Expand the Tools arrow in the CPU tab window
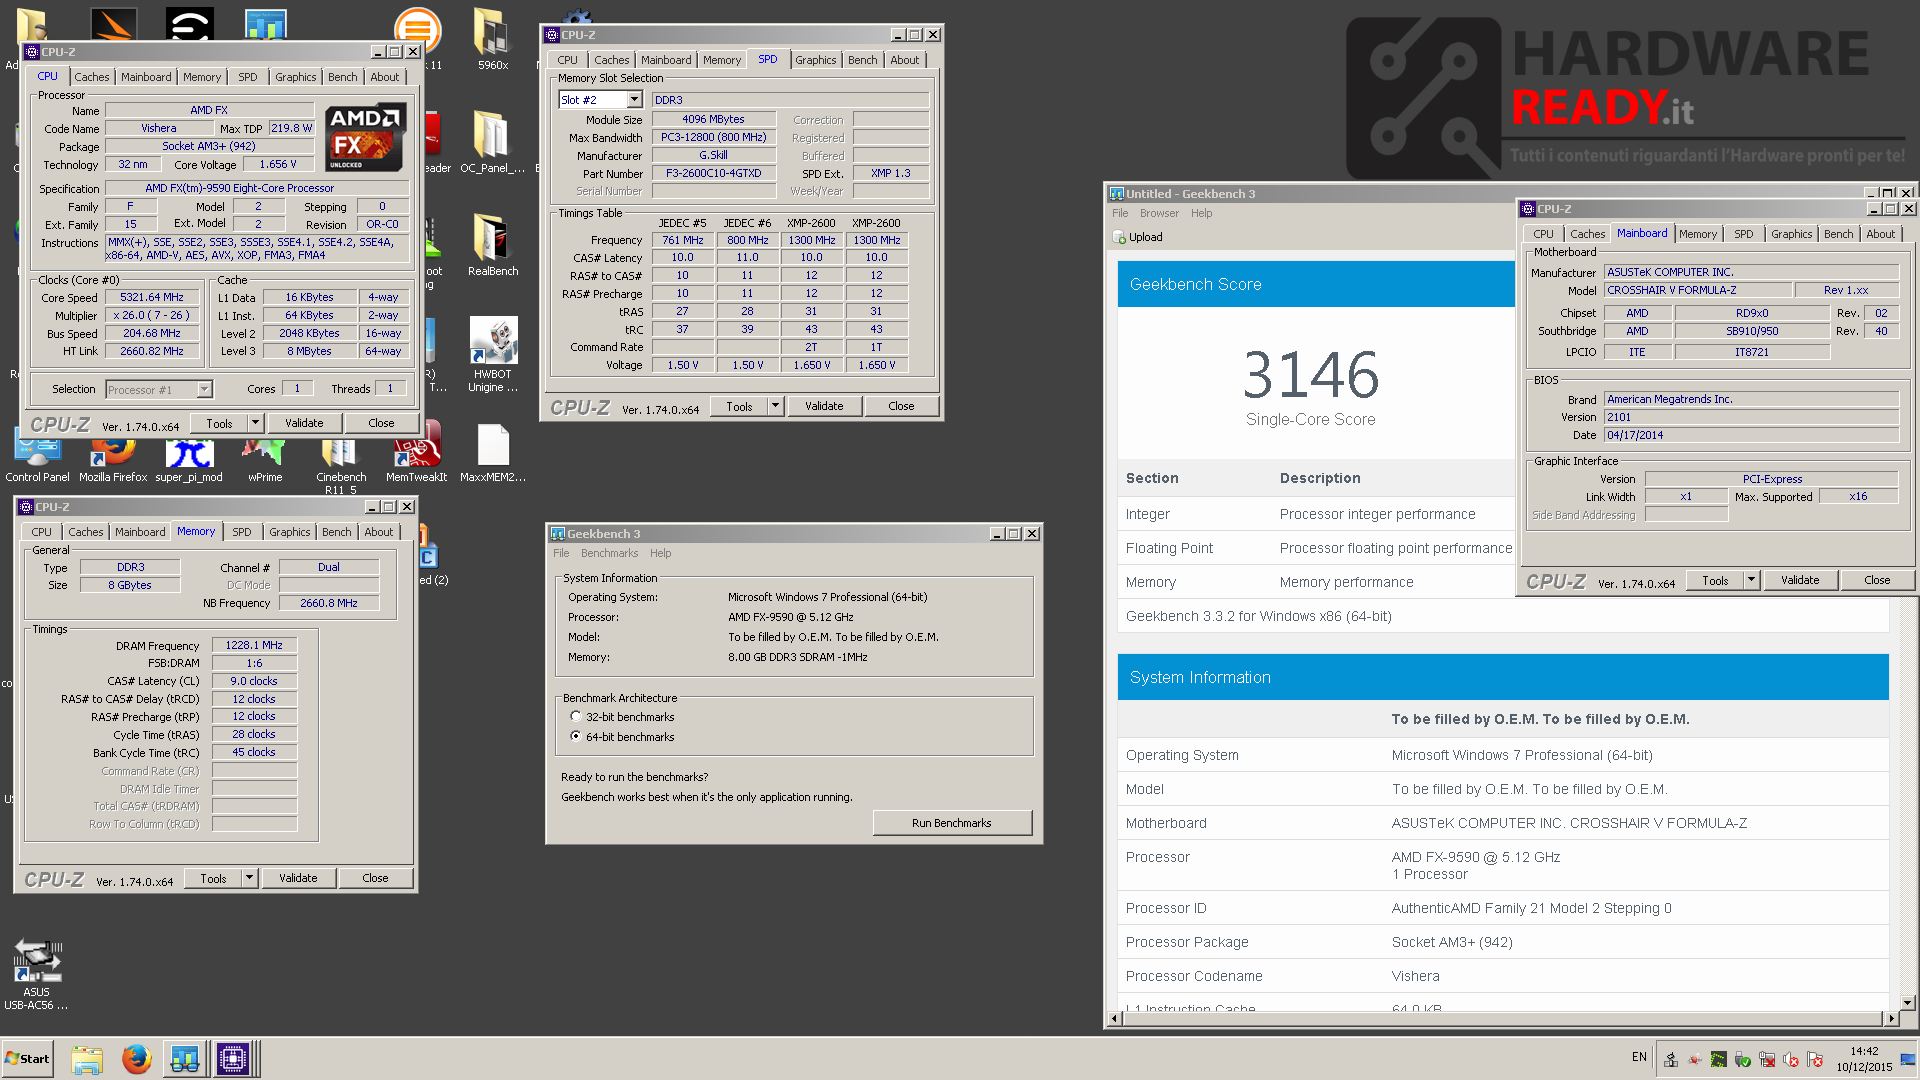This screenshot has width=1920, height=1080. point(255,423)
